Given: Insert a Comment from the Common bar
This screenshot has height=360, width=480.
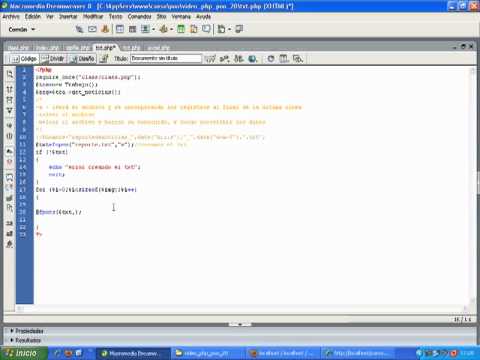Looking at the screenshot, I should [206, 29].
